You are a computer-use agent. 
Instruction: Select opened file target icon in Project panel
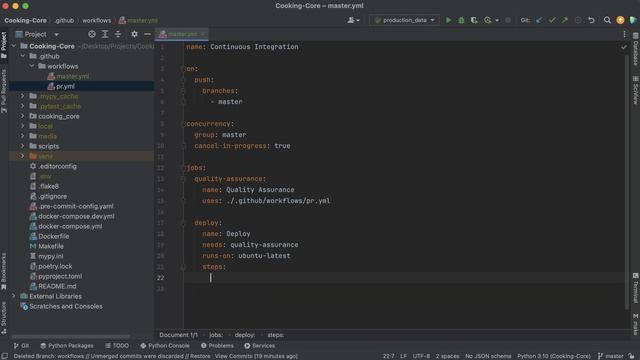(x=92, y=34)
